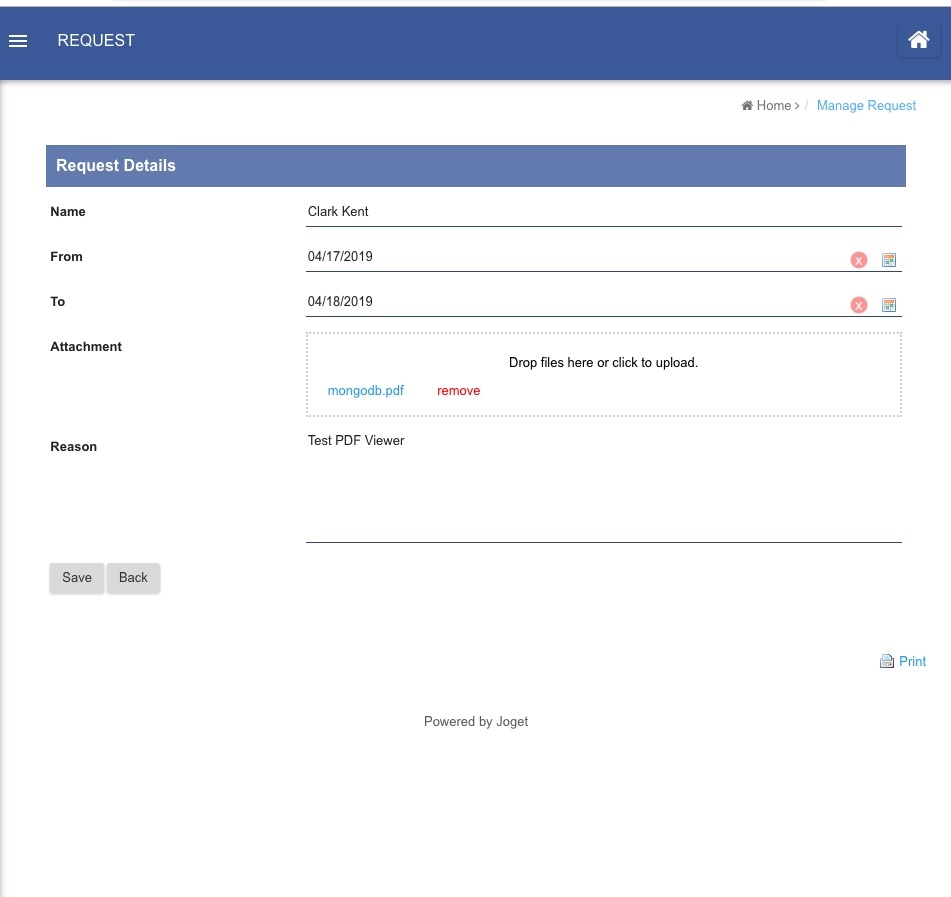The height and width of the screenshot is (897, 951).
Task: Open the From date calendar picker
Action: click(x=889, y=260)
